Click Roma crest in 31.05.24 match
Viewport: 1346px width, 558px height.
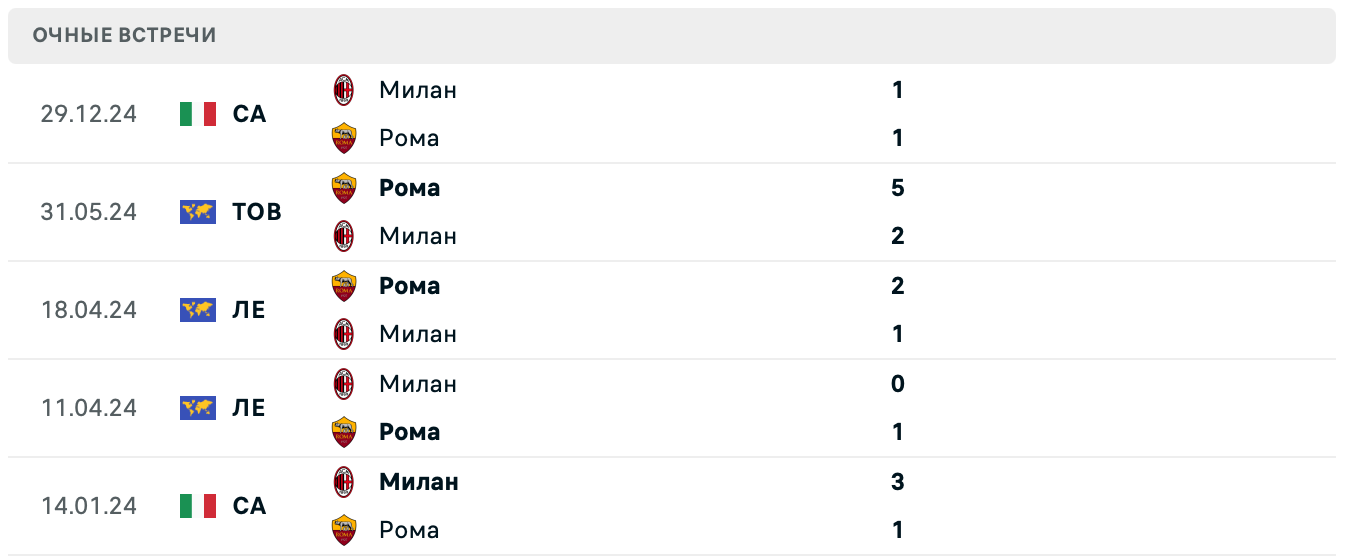[x=344, y=188]
